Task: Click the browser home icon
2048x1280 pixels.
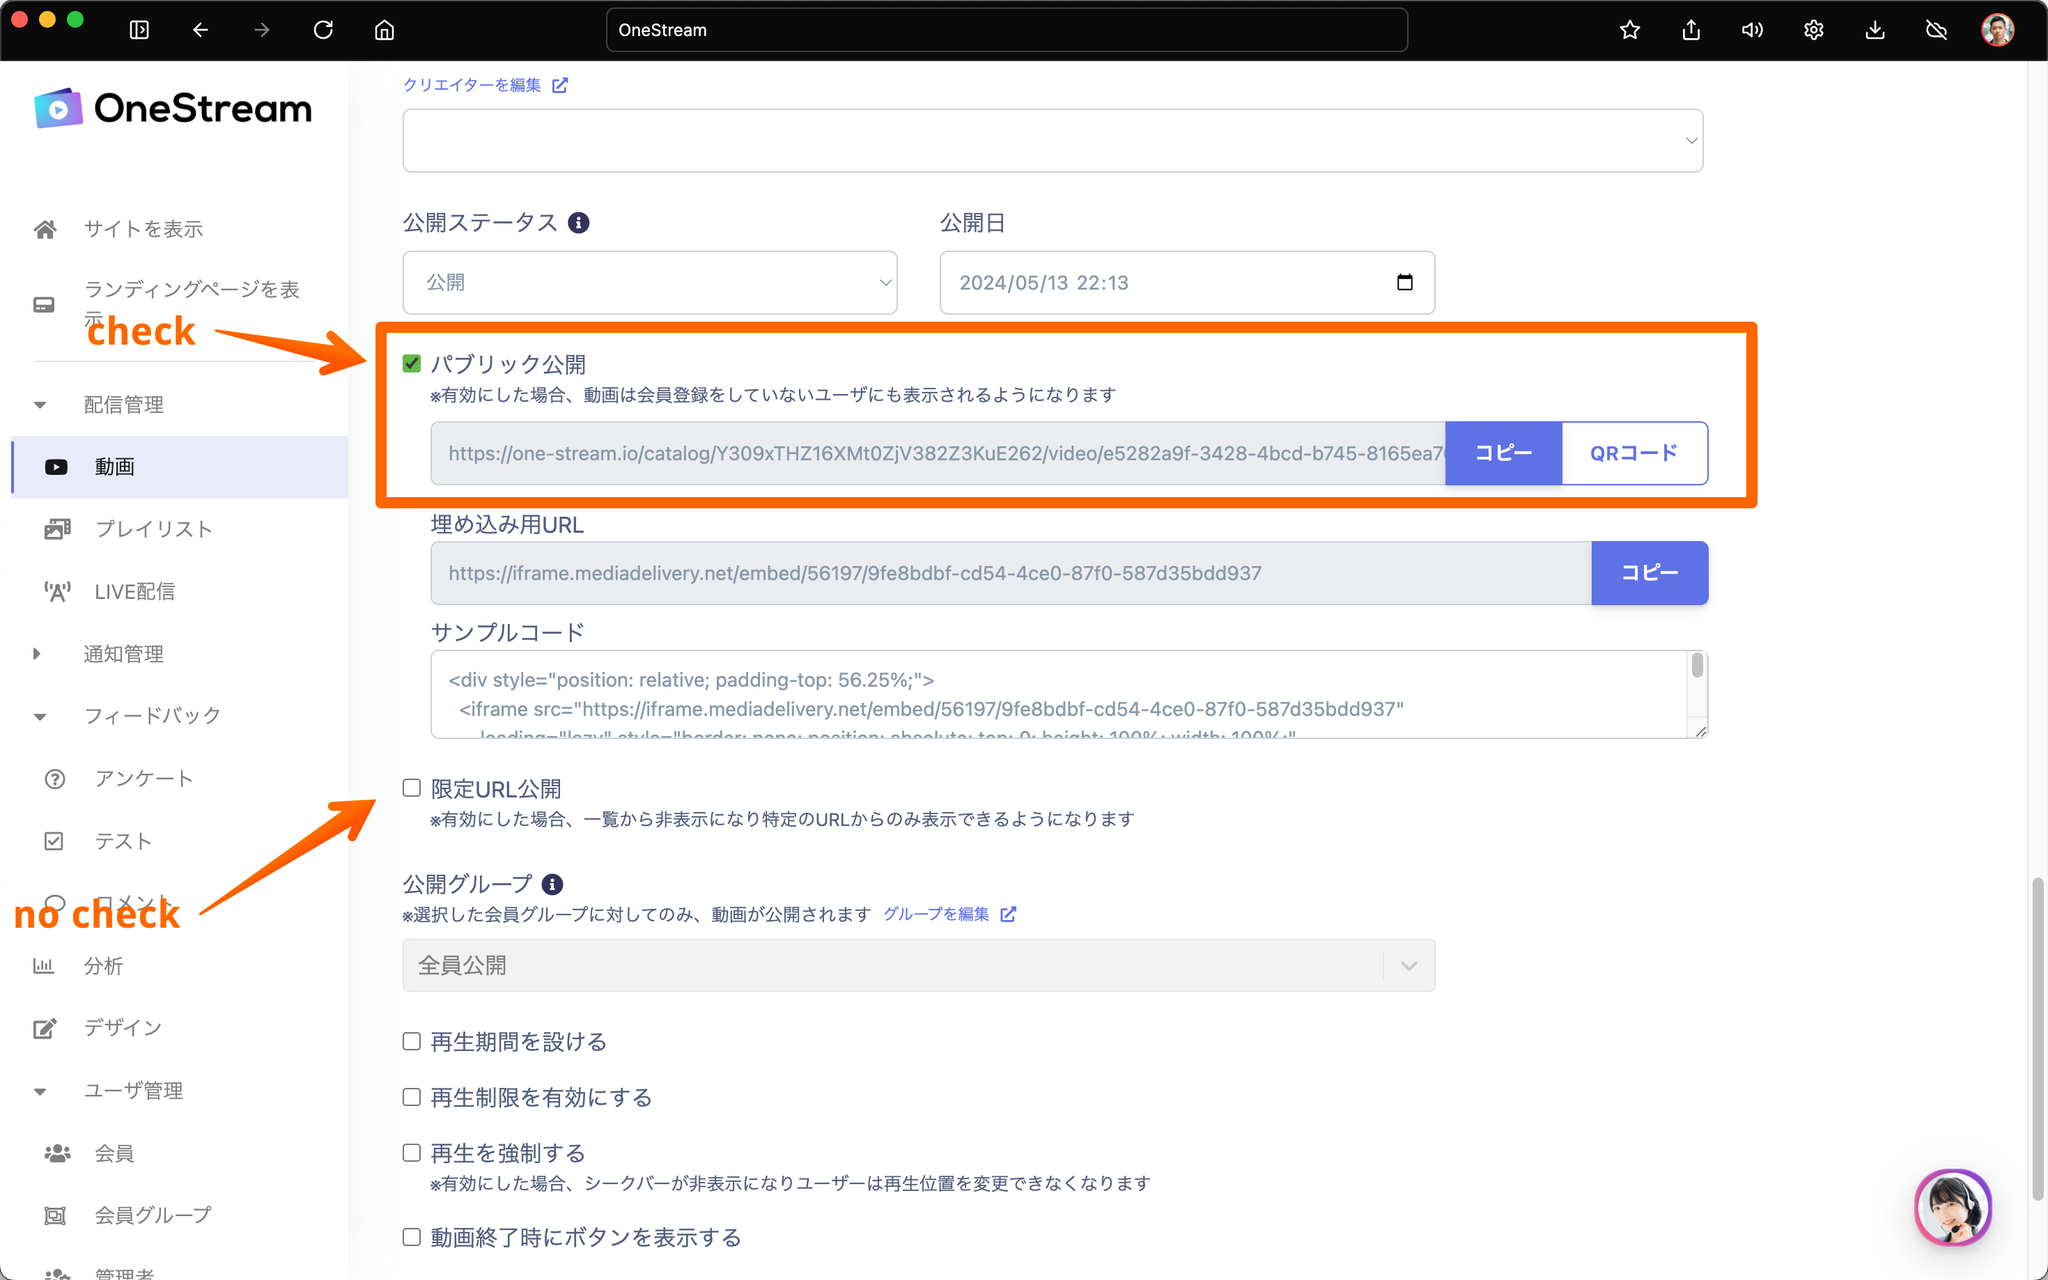Action: coord(384,30)
